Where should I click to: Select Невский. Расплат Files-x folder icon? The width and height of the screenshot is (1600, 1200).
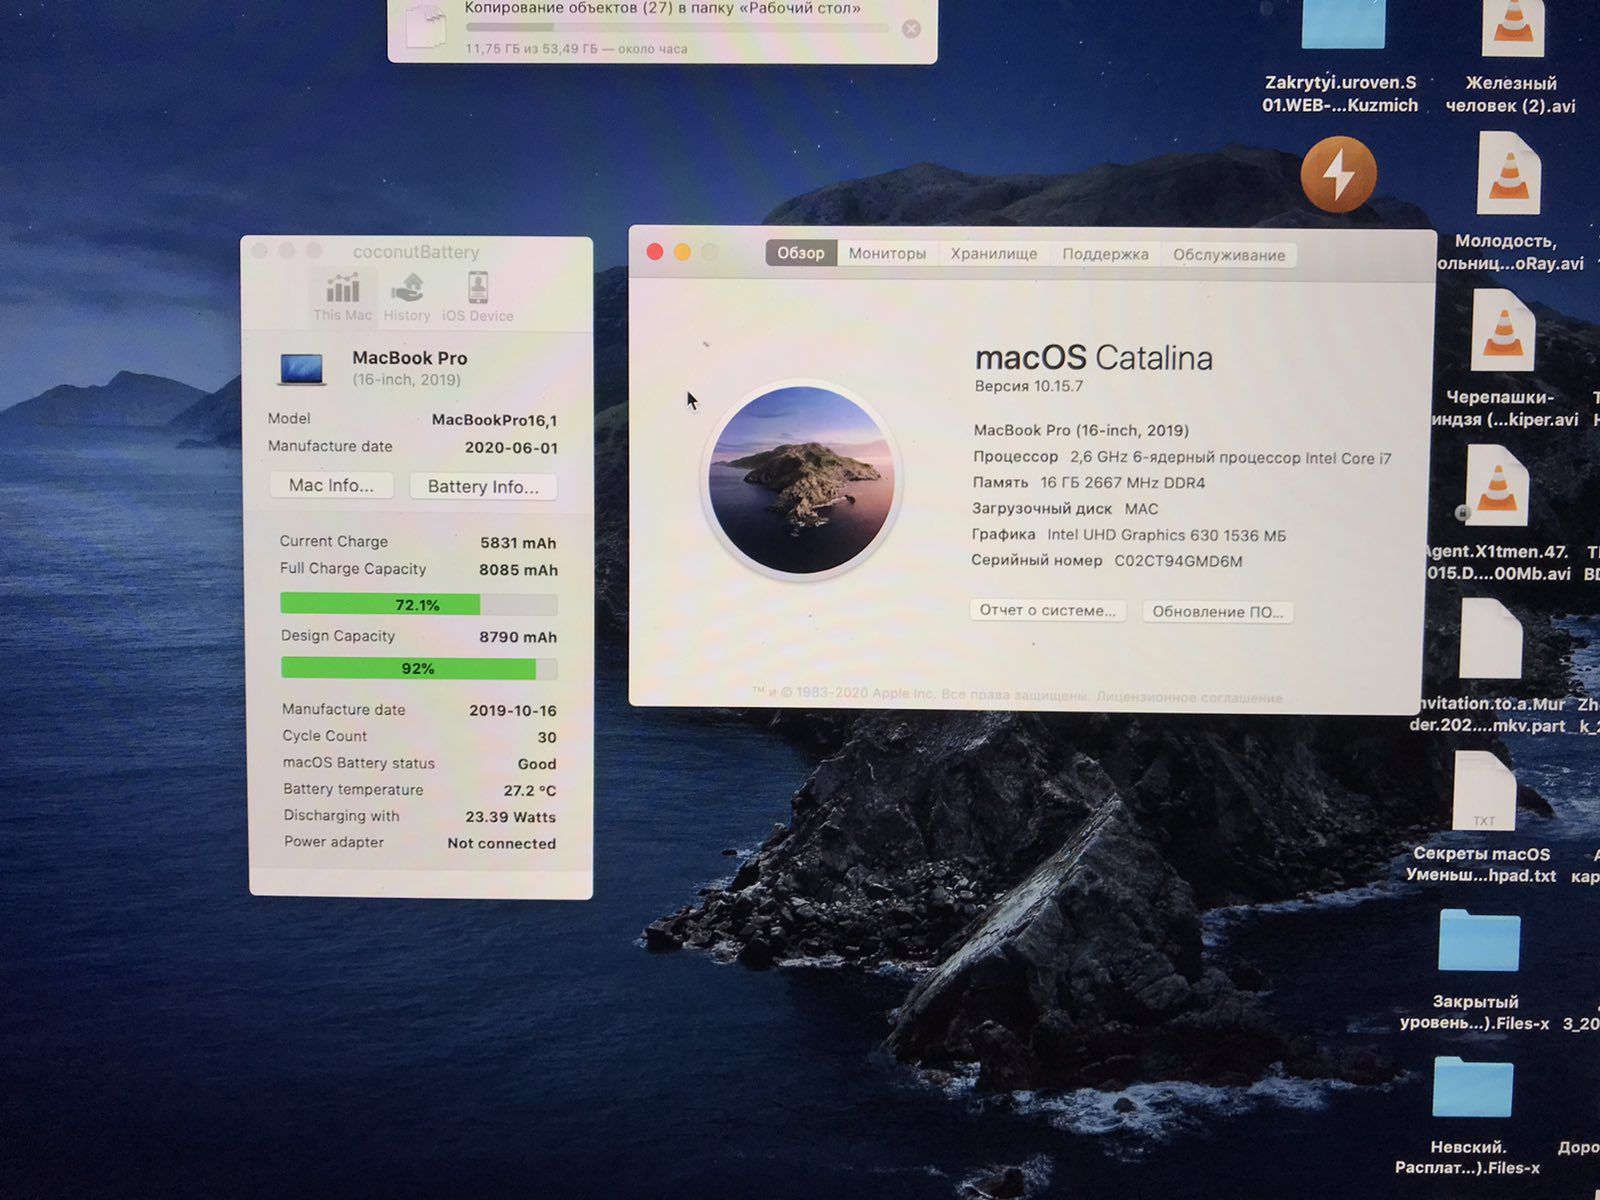1472,1086
